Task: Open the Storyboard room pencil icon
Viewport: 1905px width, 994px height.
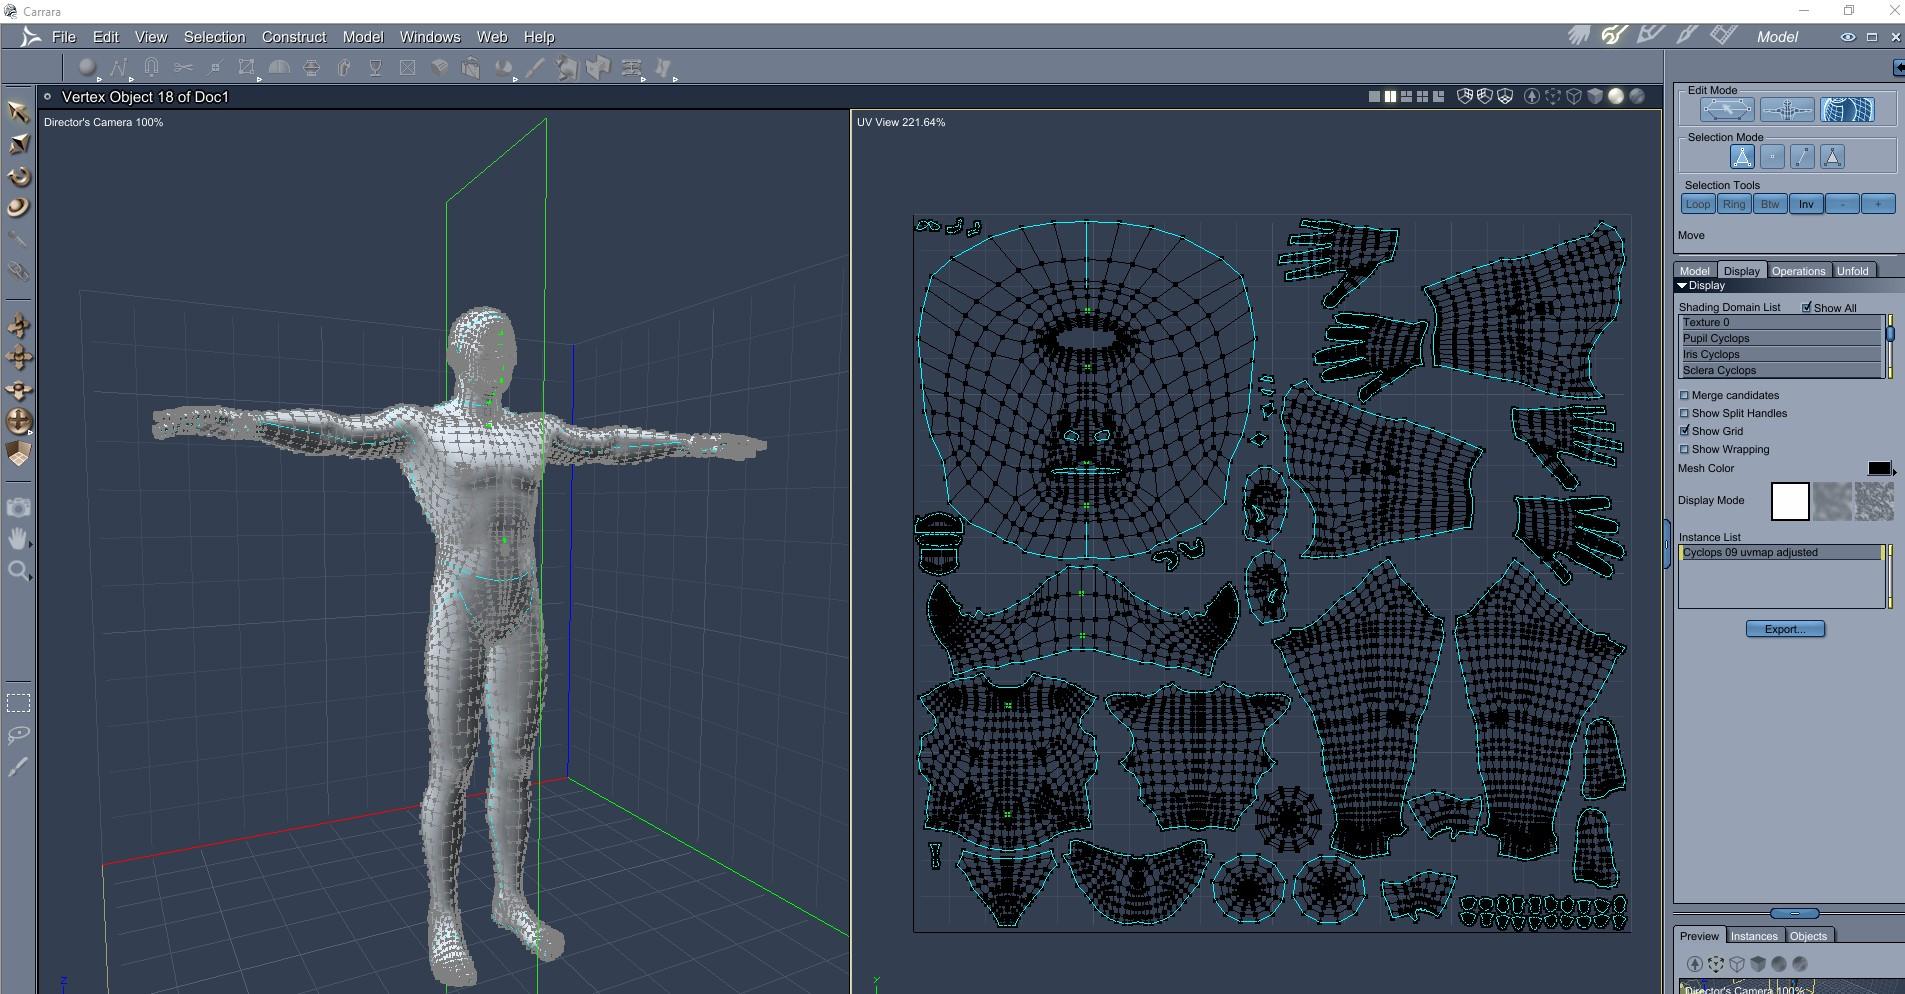Action: tap(1650, 36)
